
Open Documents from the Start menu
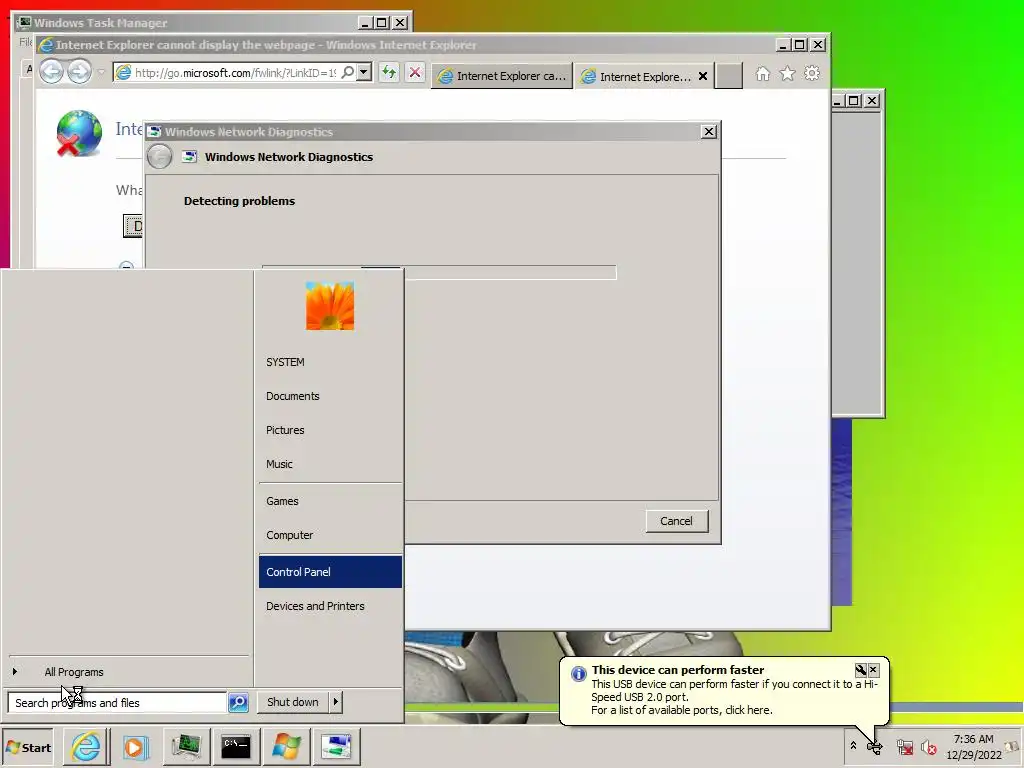pos(293,396)
